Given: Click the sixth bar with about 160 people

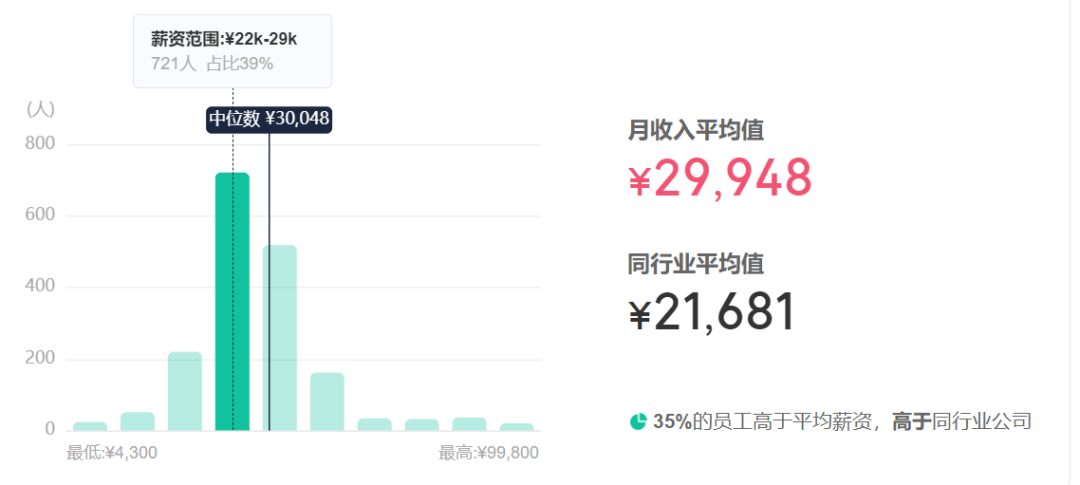Looking at the screenshot, I should 327,402.
